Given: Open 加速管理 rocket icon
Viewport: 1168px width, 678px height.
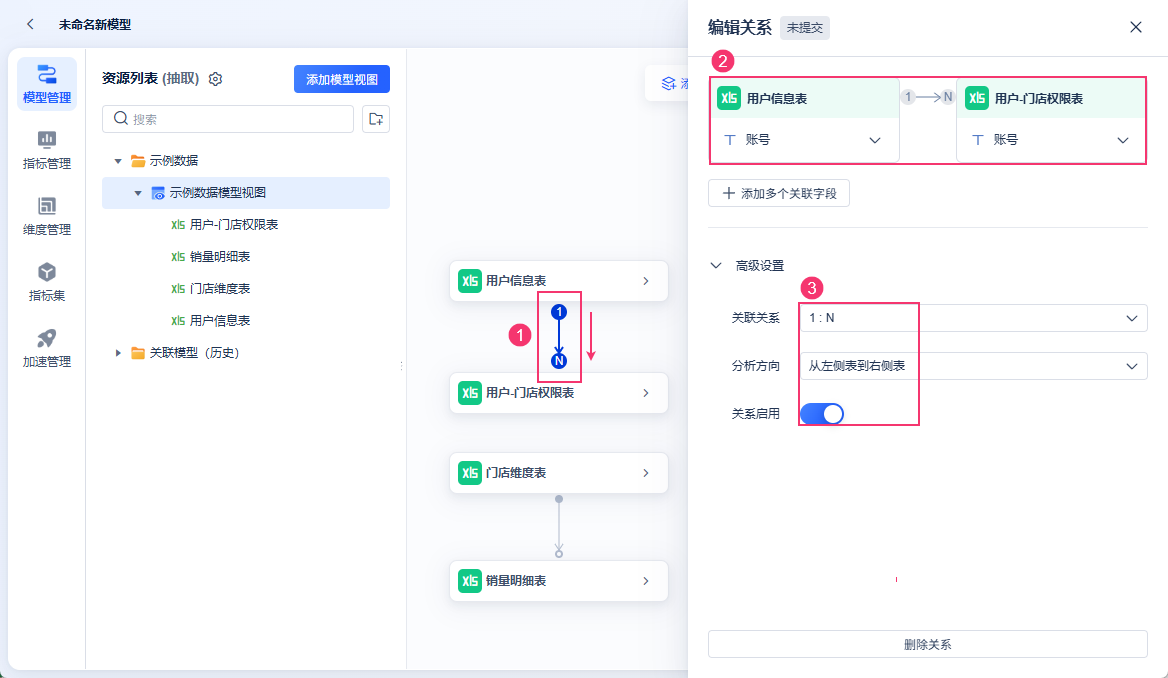Looking at the screenshot, I should click(46, 347).
